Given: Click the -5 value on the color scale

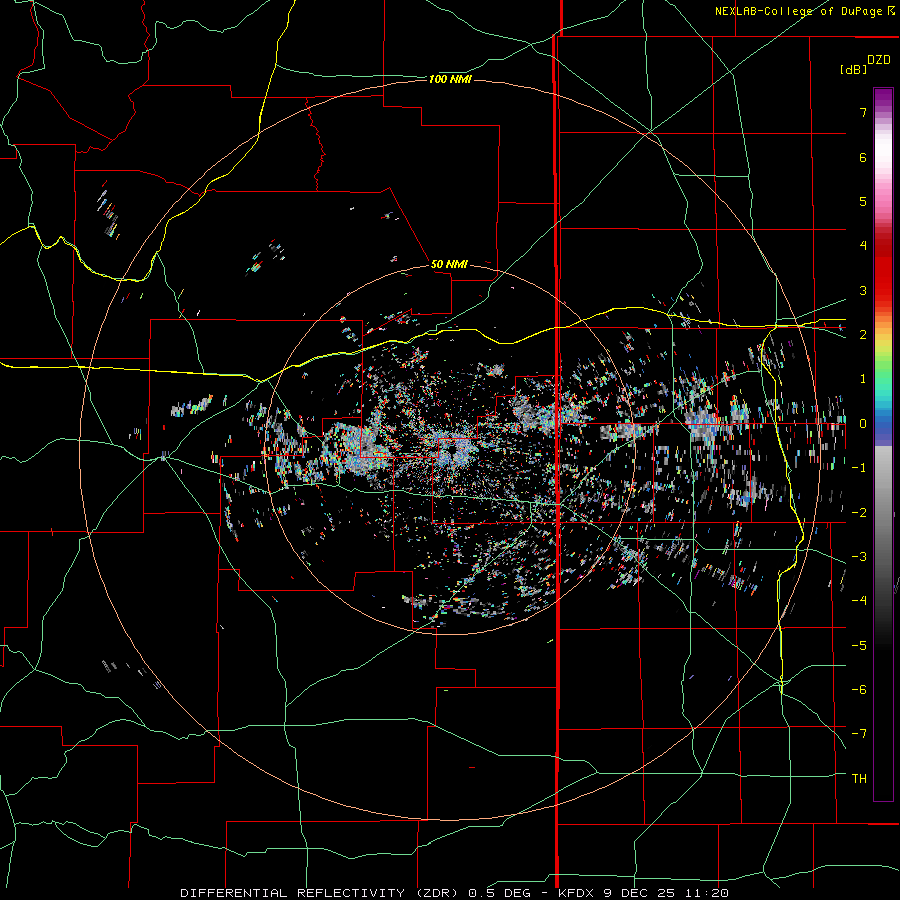Looking at the screenshot, I should tap(859, 646).
